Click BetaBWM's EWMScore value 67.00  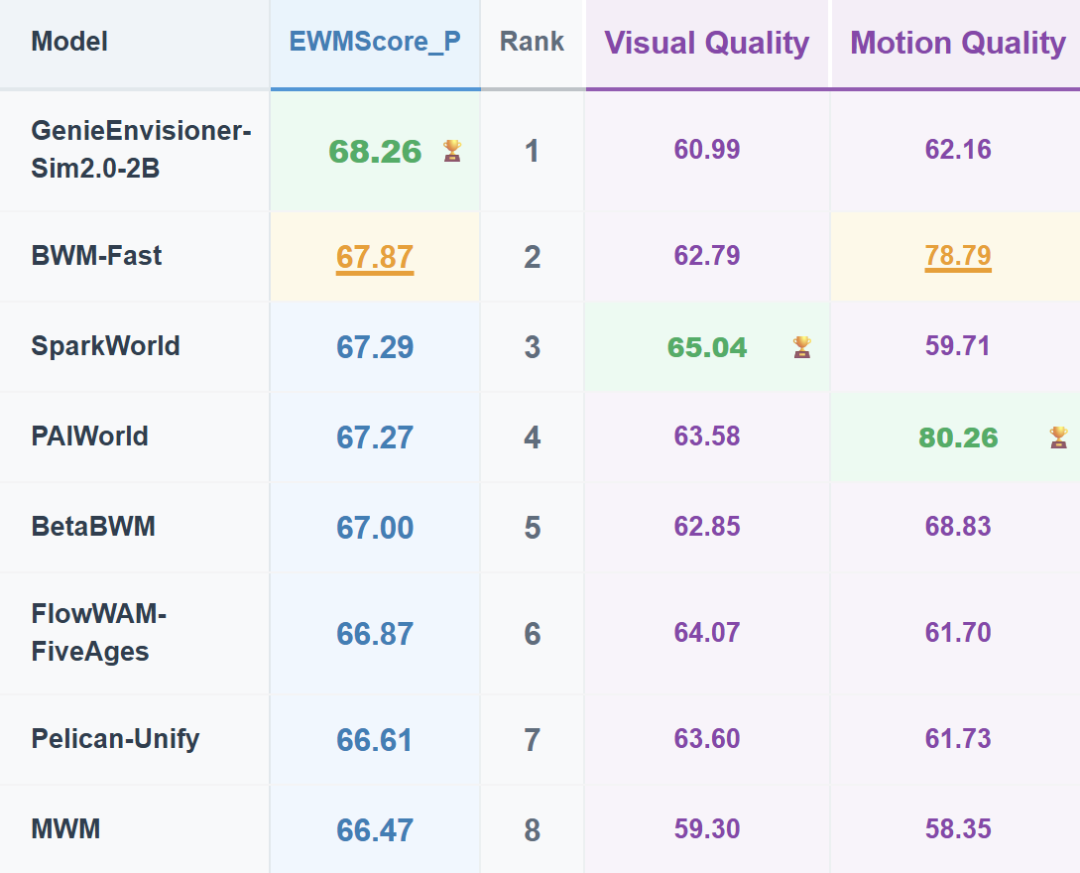click(375, 528)
